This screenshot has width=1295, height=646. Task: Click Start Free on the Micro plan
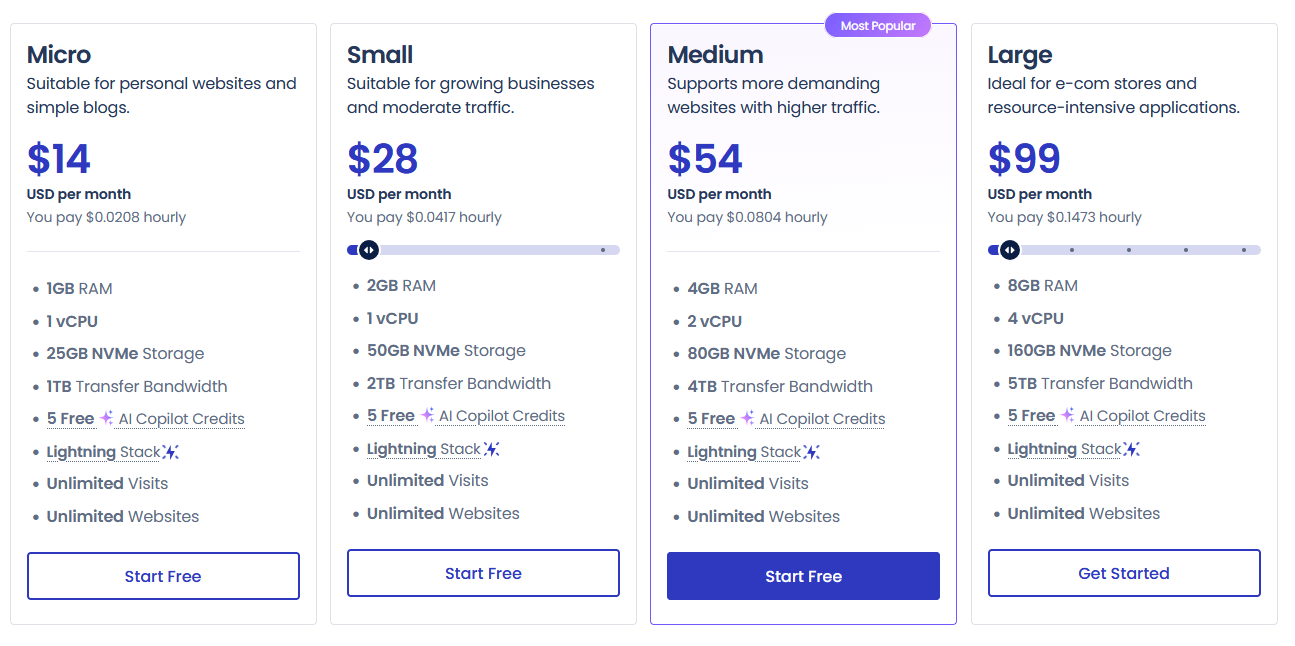163,576
